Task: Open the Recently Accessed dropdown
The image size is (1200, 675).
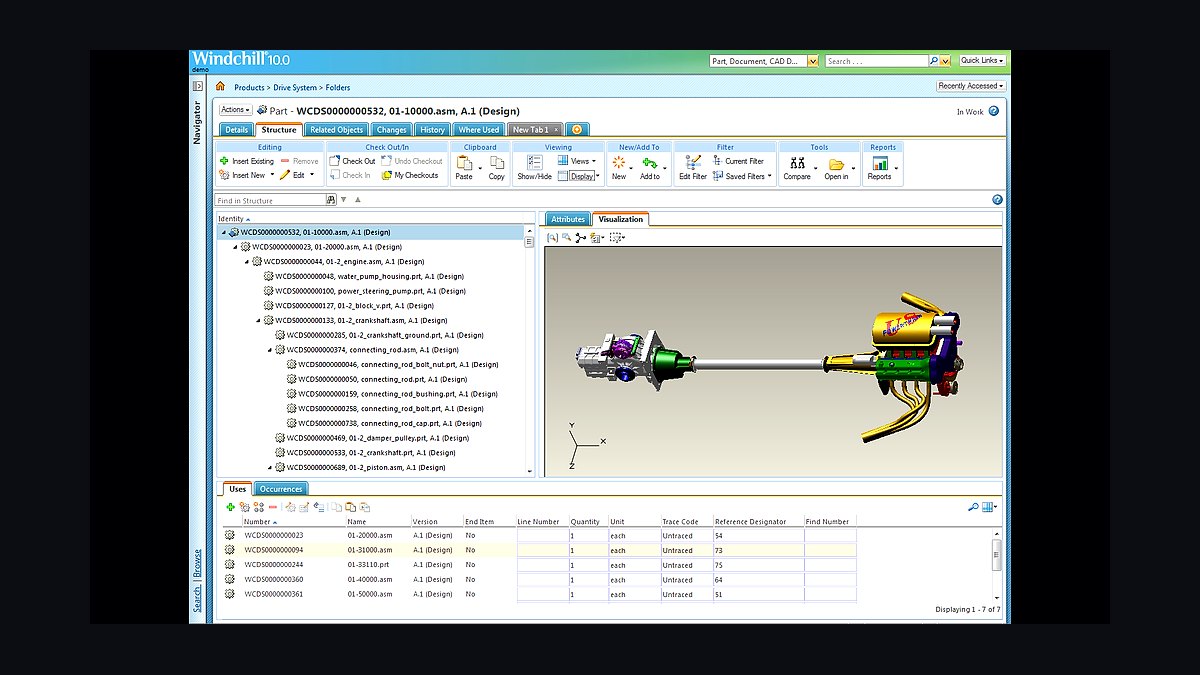Action: coord(971,86)
